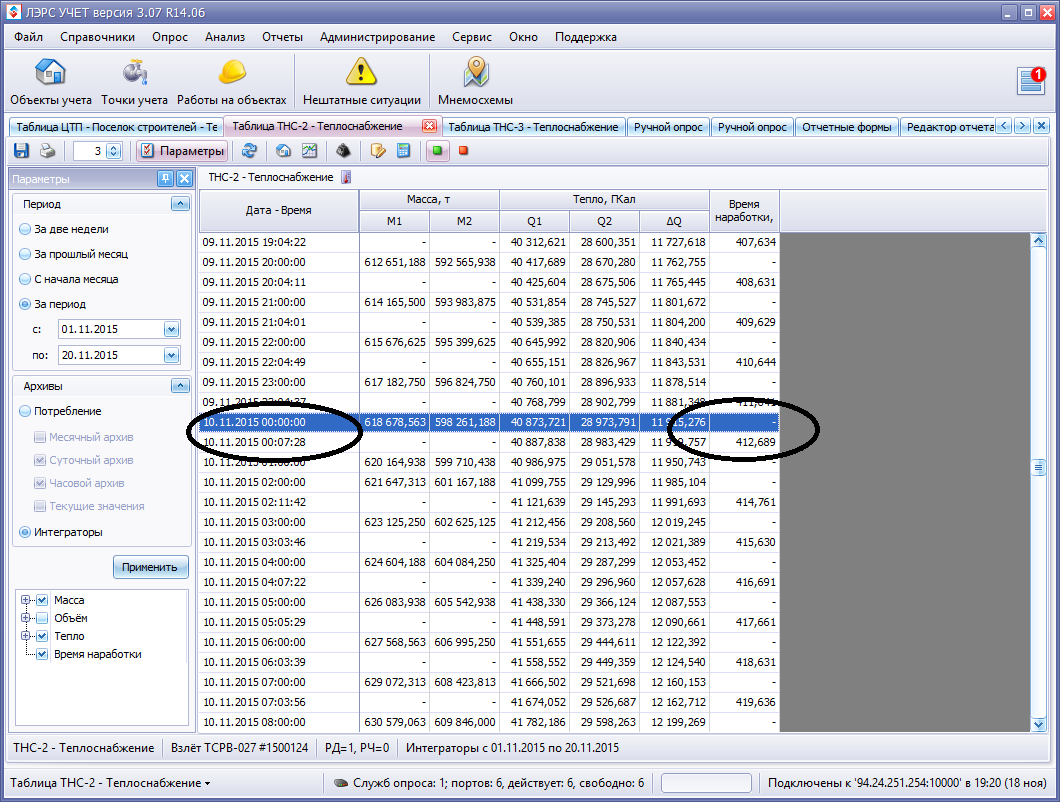
Task: Open the calculator icon in toolbar
Action: coord(404,151)
